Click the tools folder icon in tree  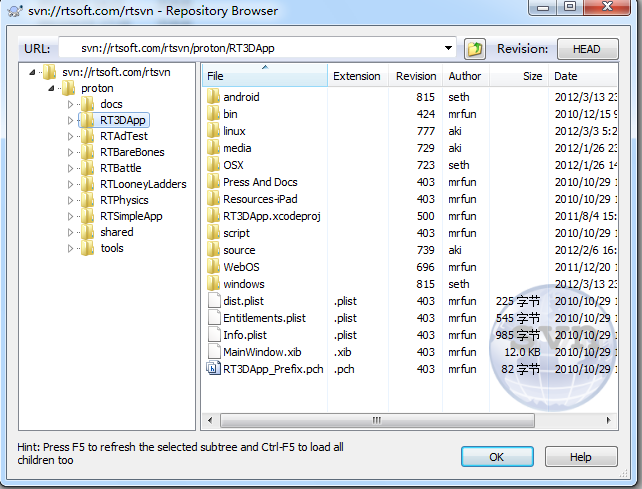(87, 248)
